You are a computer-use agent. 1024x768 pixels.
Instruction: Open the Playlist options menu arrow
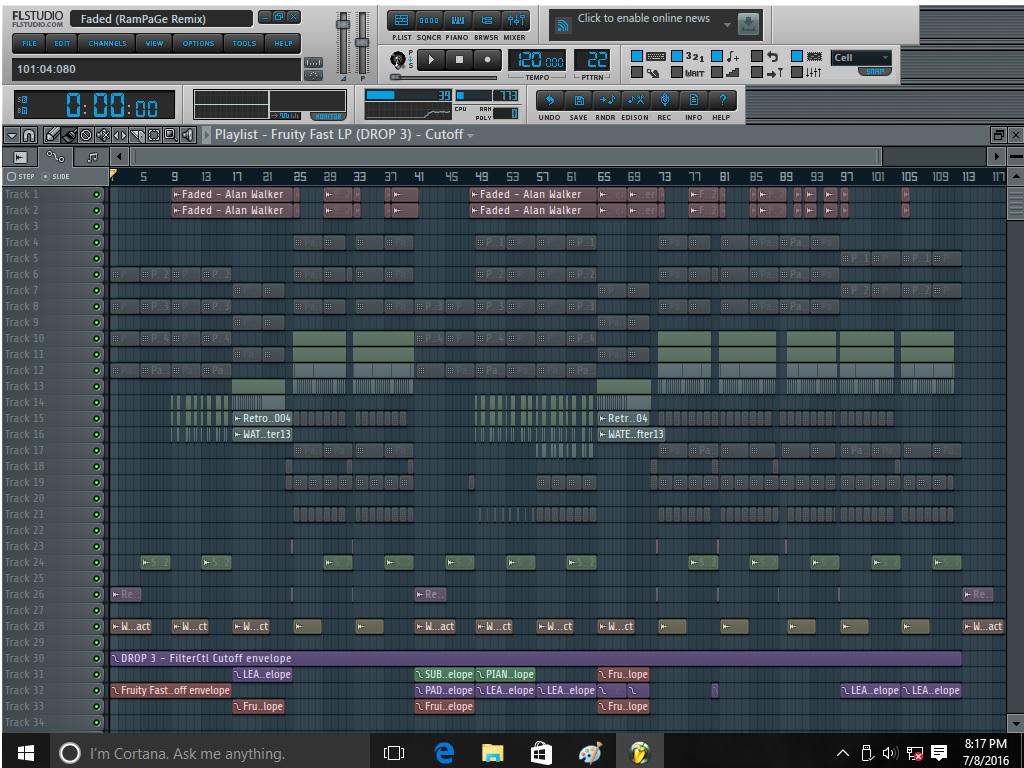(12, 135)
